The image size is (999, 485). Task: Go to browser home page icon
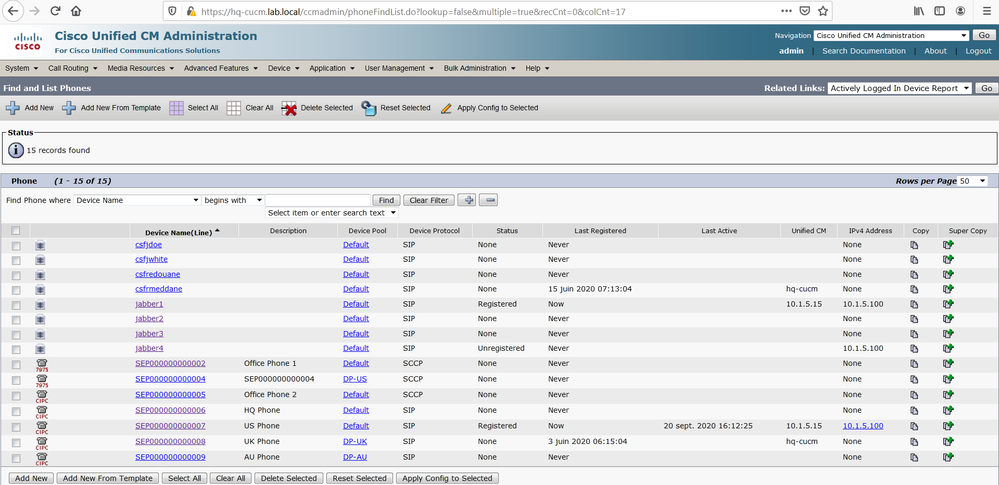pos(76,11)
